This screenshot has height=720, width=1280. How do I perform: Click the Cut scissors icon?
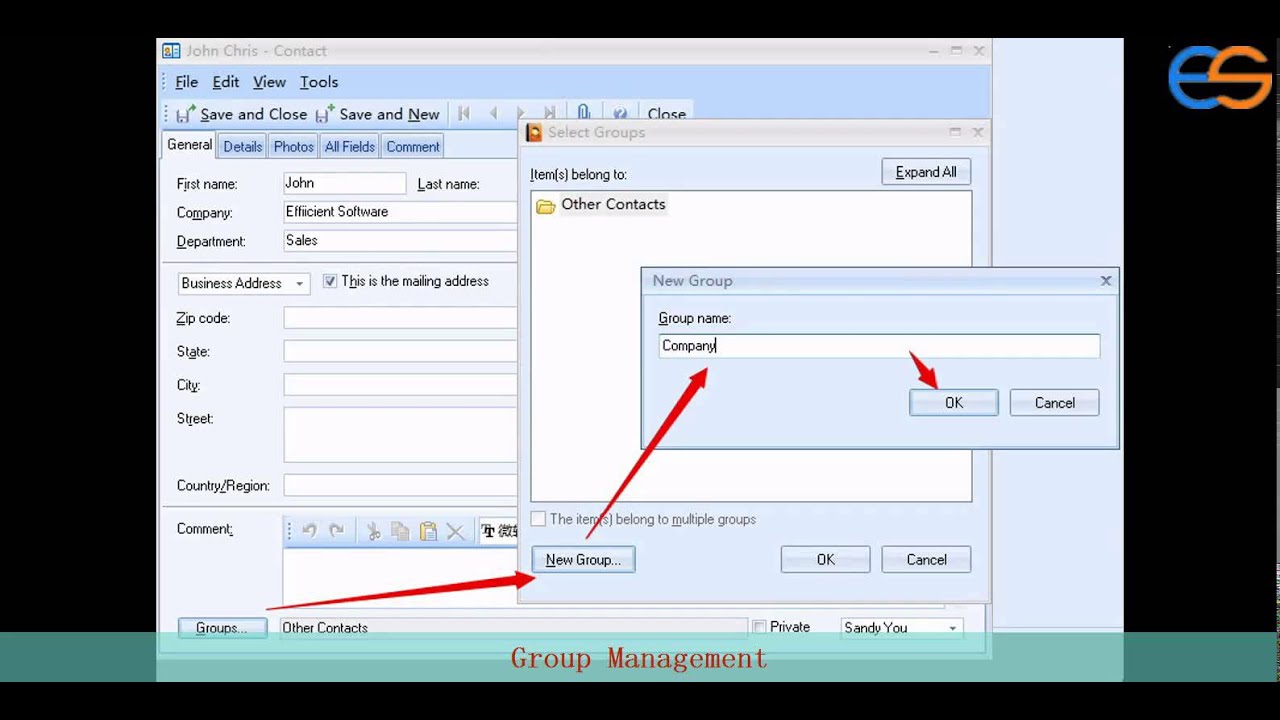coord(373,531)
